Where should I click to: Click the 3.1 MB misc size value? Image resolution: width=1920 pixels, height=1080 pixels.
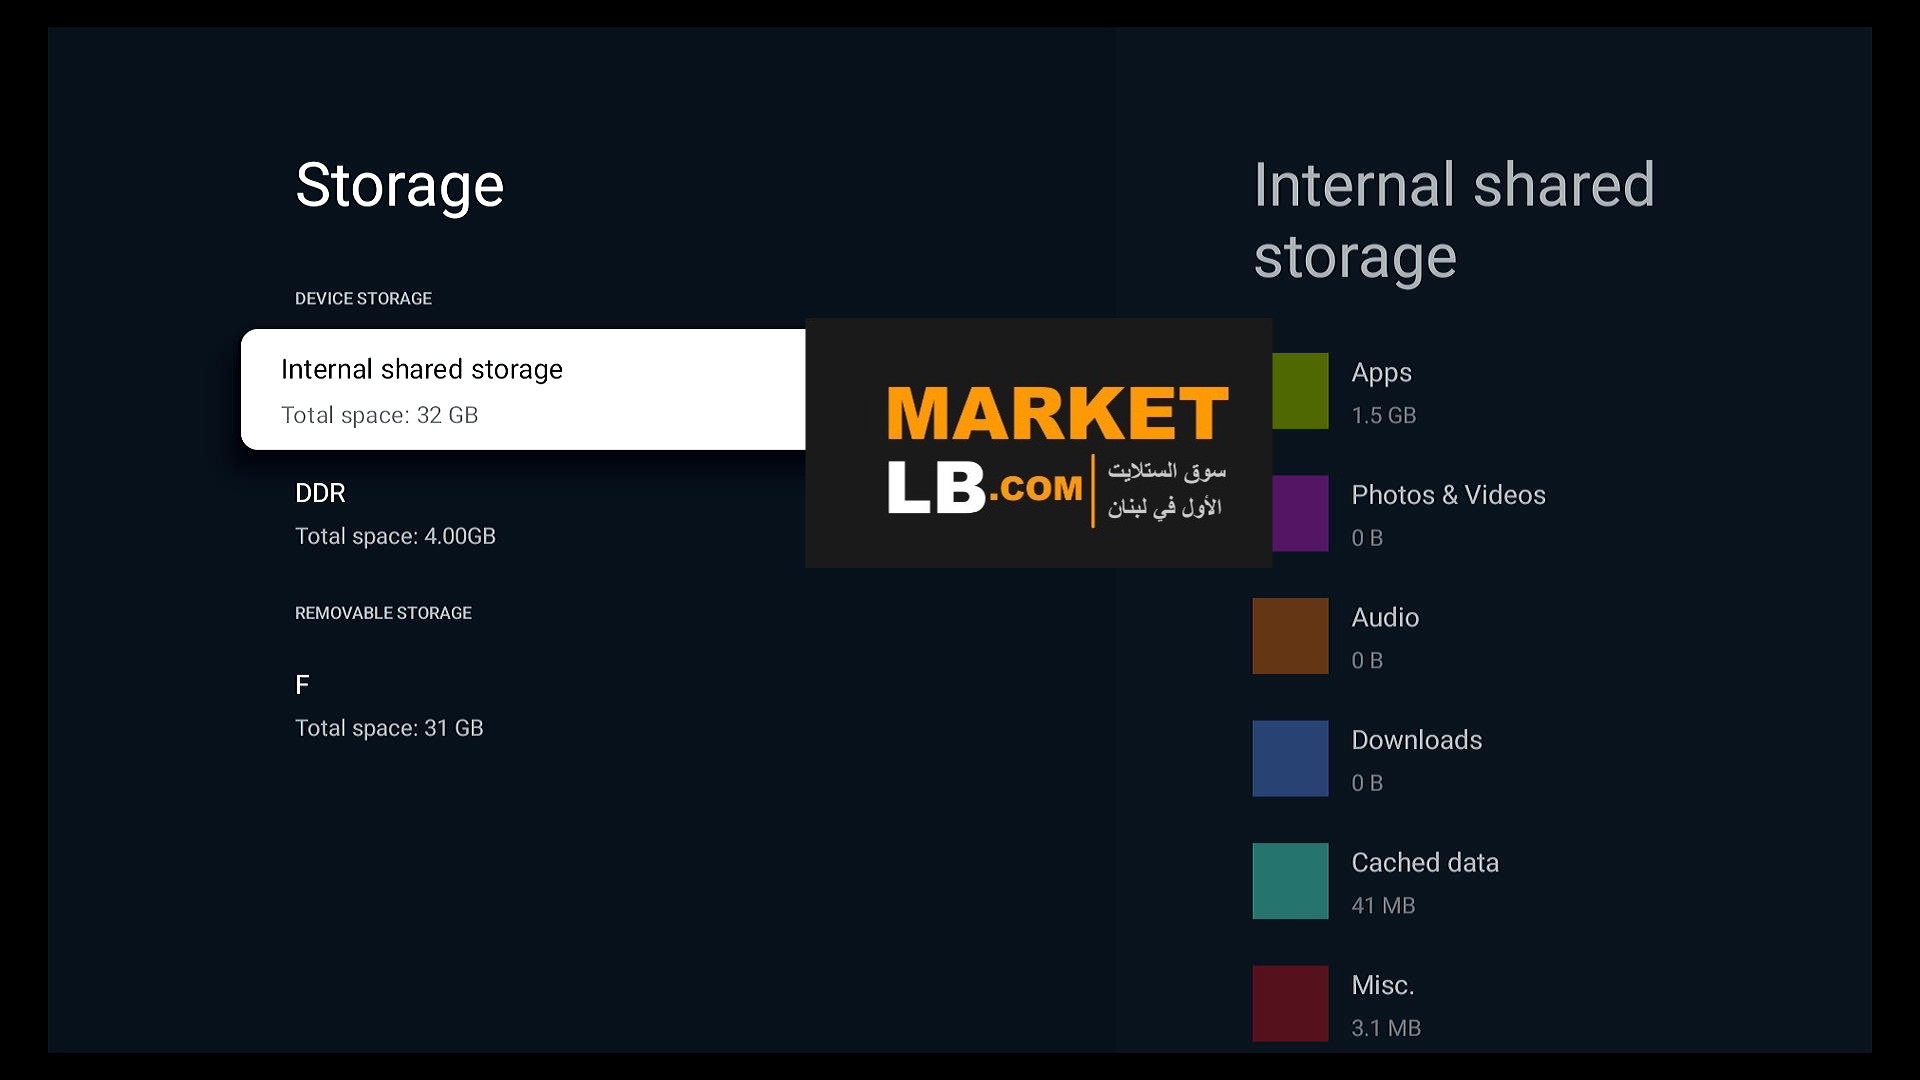pos(1386,1028)
